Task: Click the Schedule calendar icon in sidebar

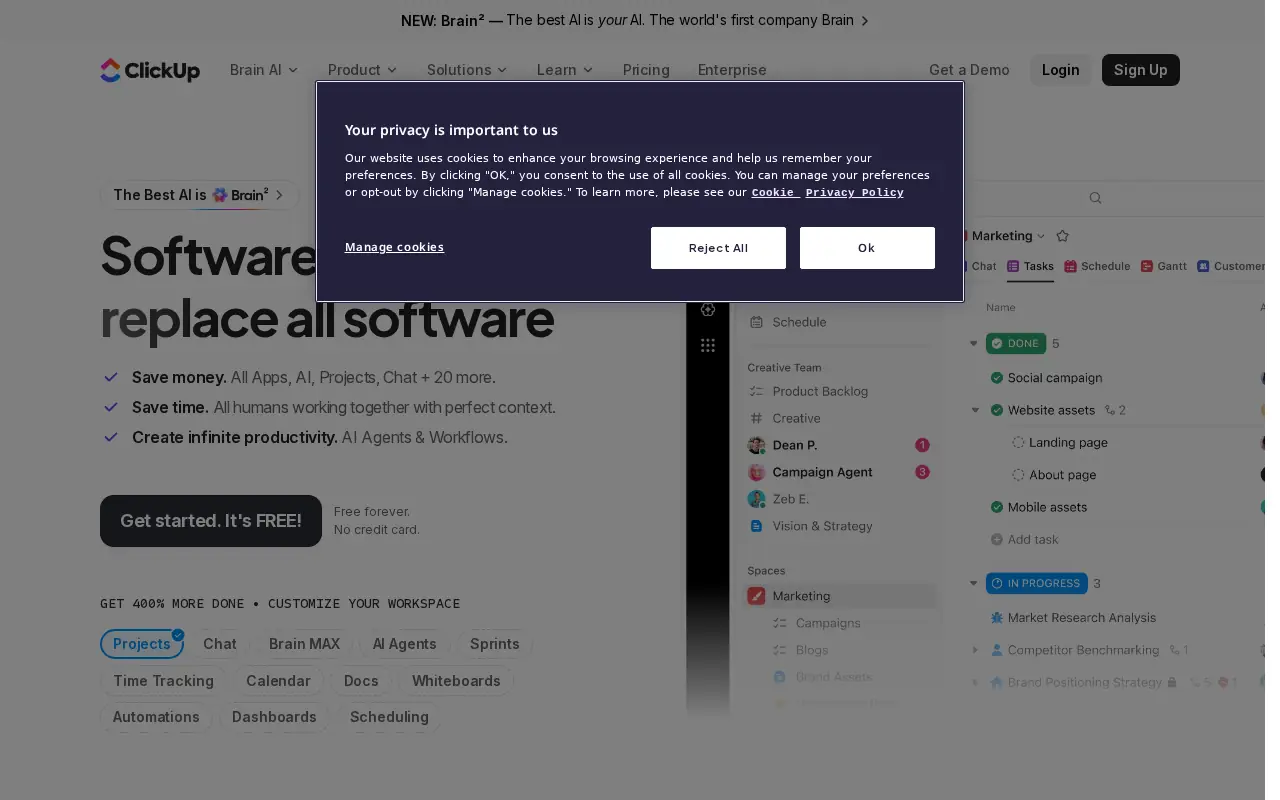Action: click(x=757, y=322)
